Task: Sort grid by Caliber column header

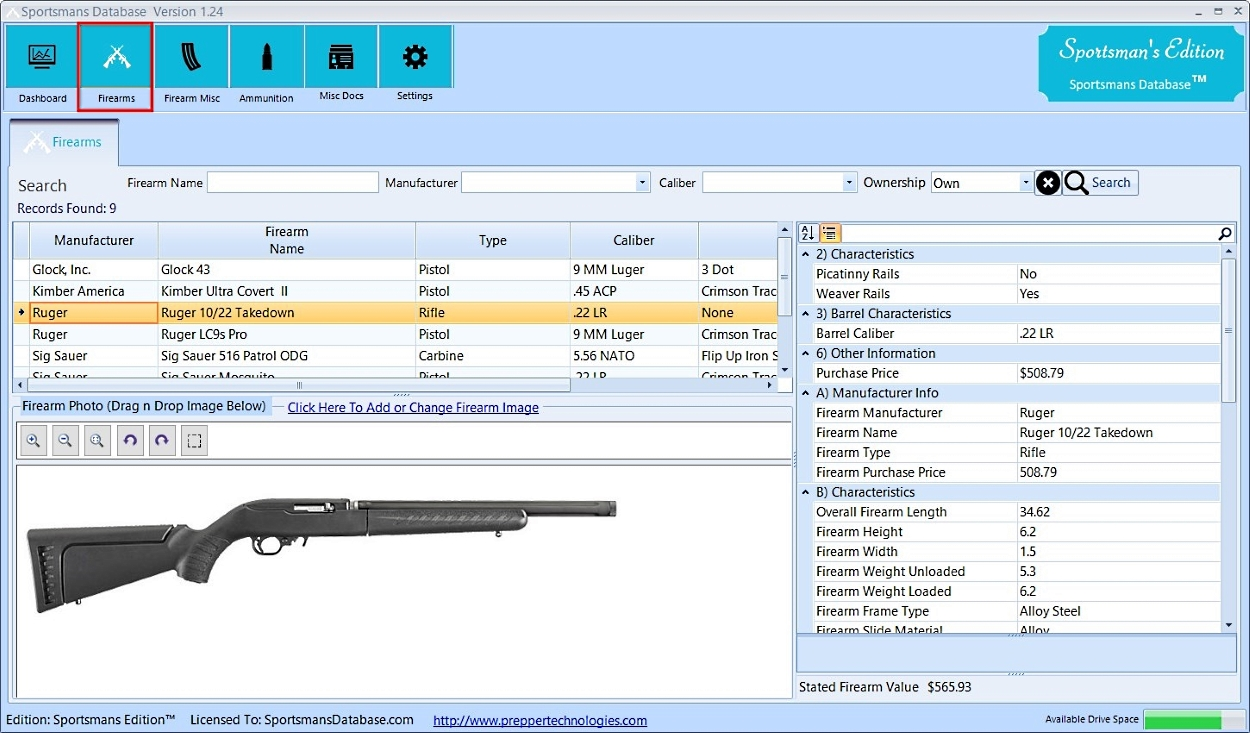Action: [x=634, y=240]
